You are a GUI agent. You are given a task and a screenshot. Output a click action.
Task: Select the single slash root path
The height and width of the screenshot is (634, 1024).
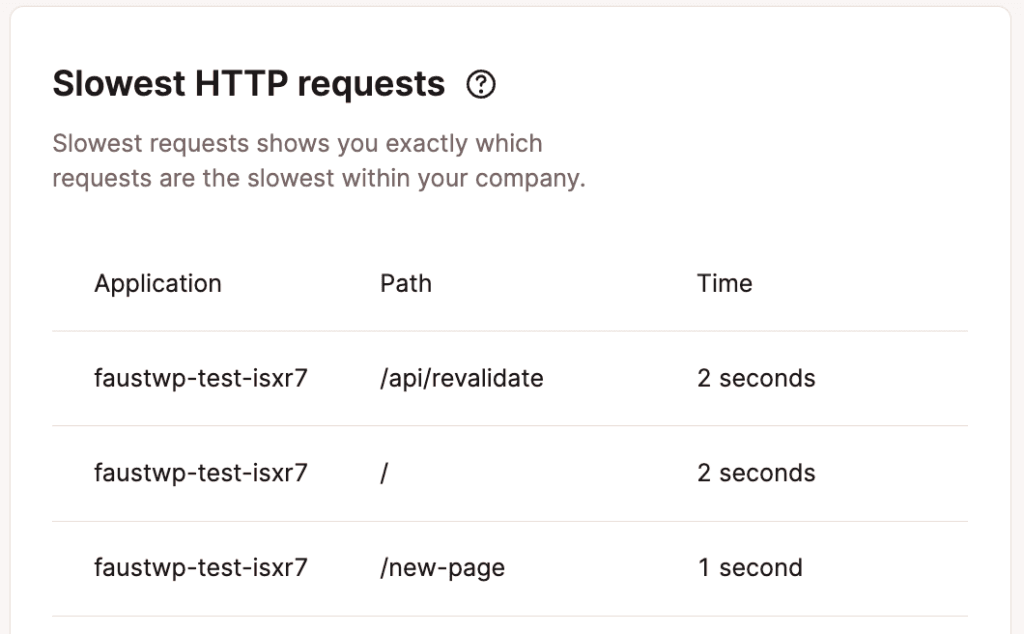(384, 473)
